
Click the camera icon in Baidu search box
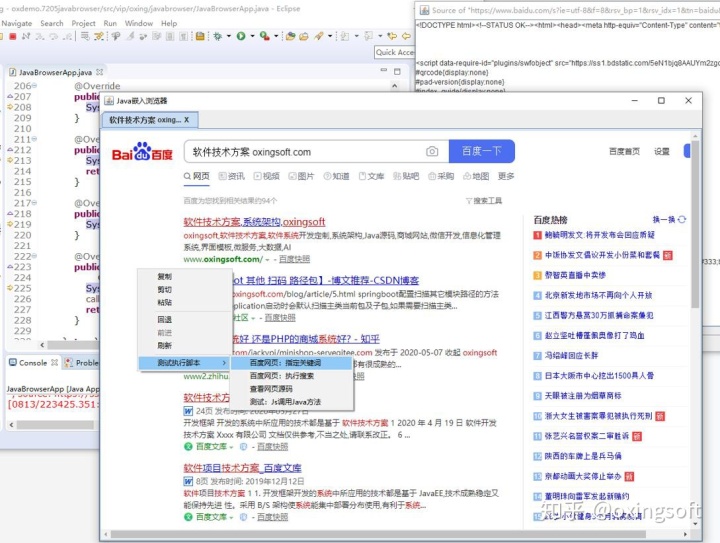click(432, 151)
